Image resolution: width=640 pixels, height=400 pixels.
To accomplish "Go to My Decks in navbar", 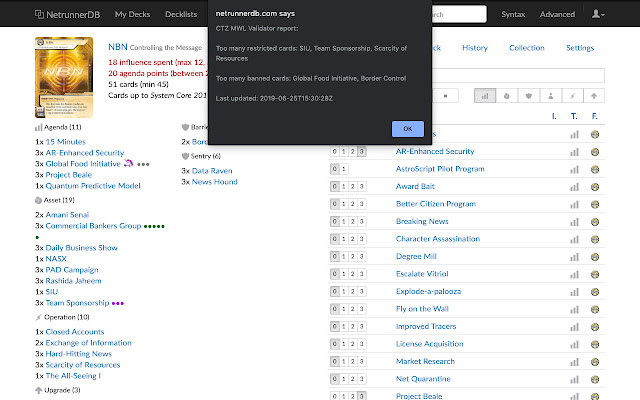I will [132, 14].
